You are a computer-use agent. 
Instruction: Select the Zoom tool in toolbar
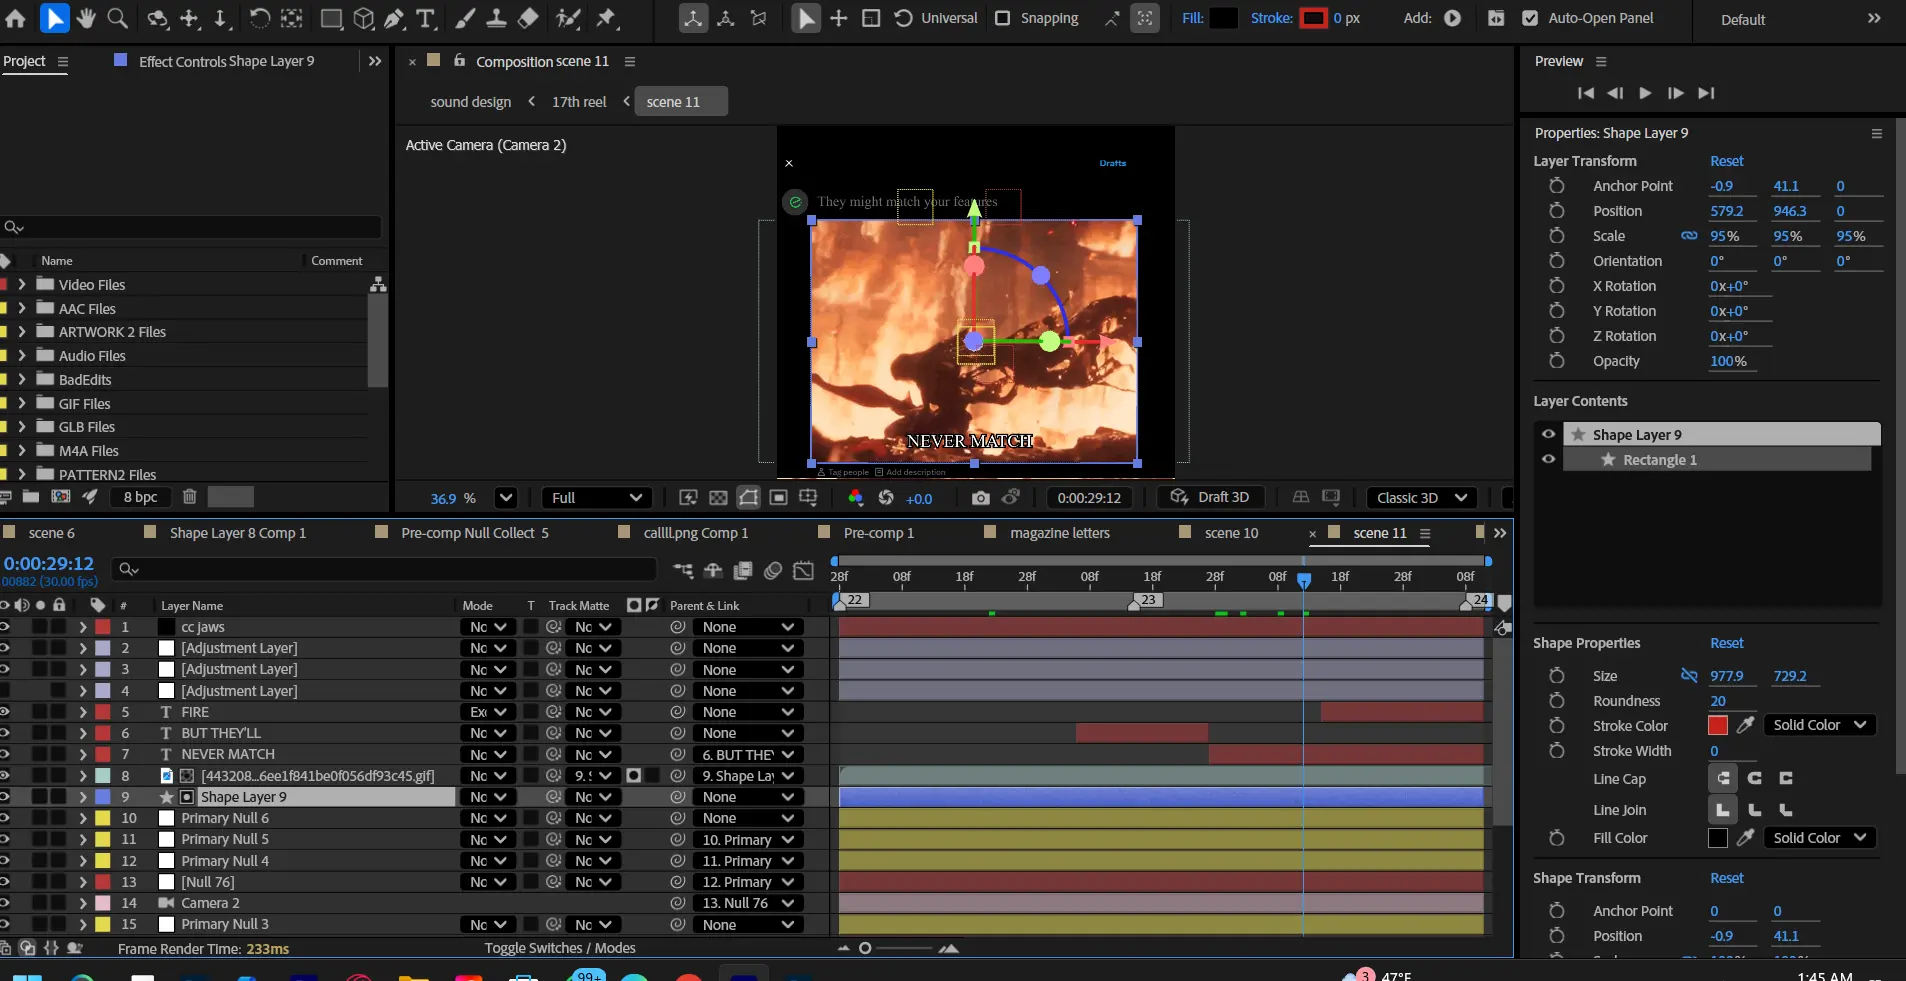point(117,18)
